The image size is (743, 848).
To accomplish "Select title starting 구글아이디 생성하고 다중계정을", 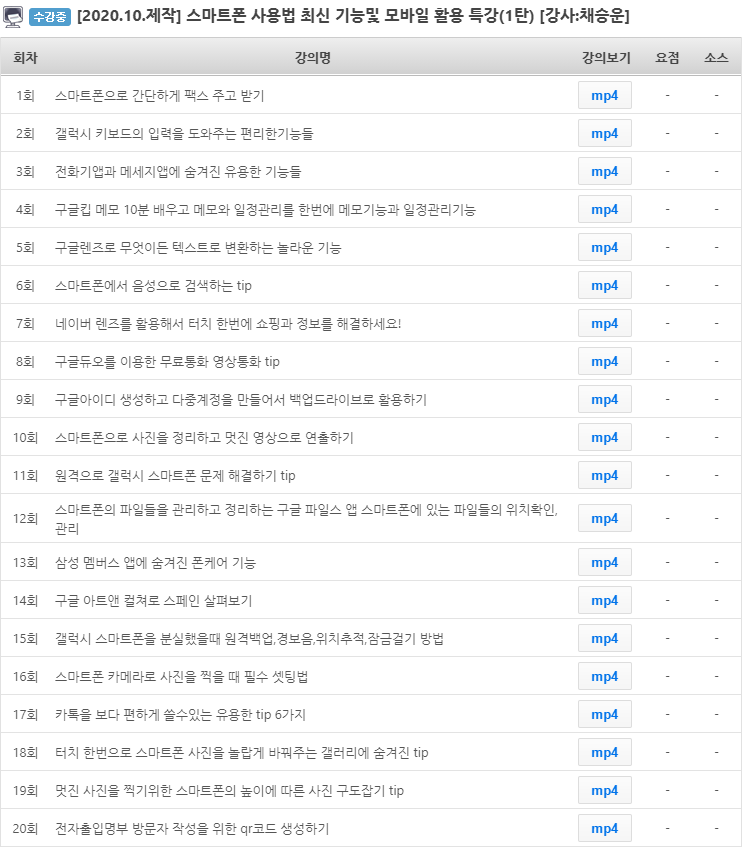I will coord(241,400).
